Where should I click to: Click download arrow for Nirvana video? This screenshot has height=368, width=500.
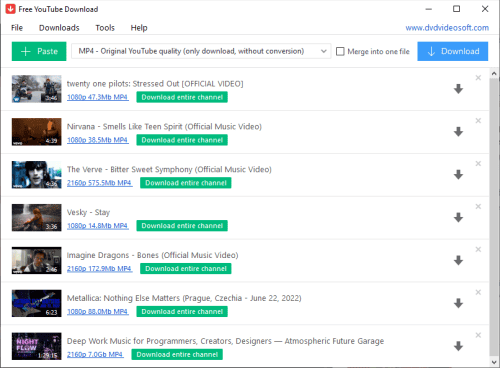point(458,132)
